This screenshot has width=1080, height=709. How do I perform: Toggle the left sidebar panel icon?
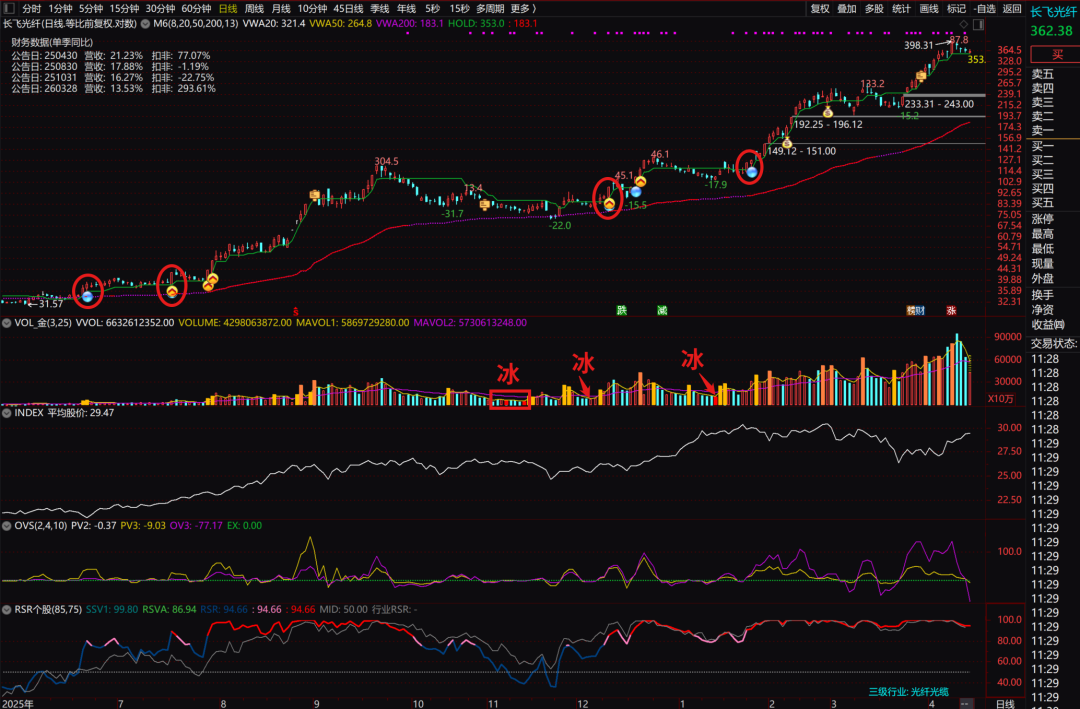pyautogui.click(x=9, y=8)
